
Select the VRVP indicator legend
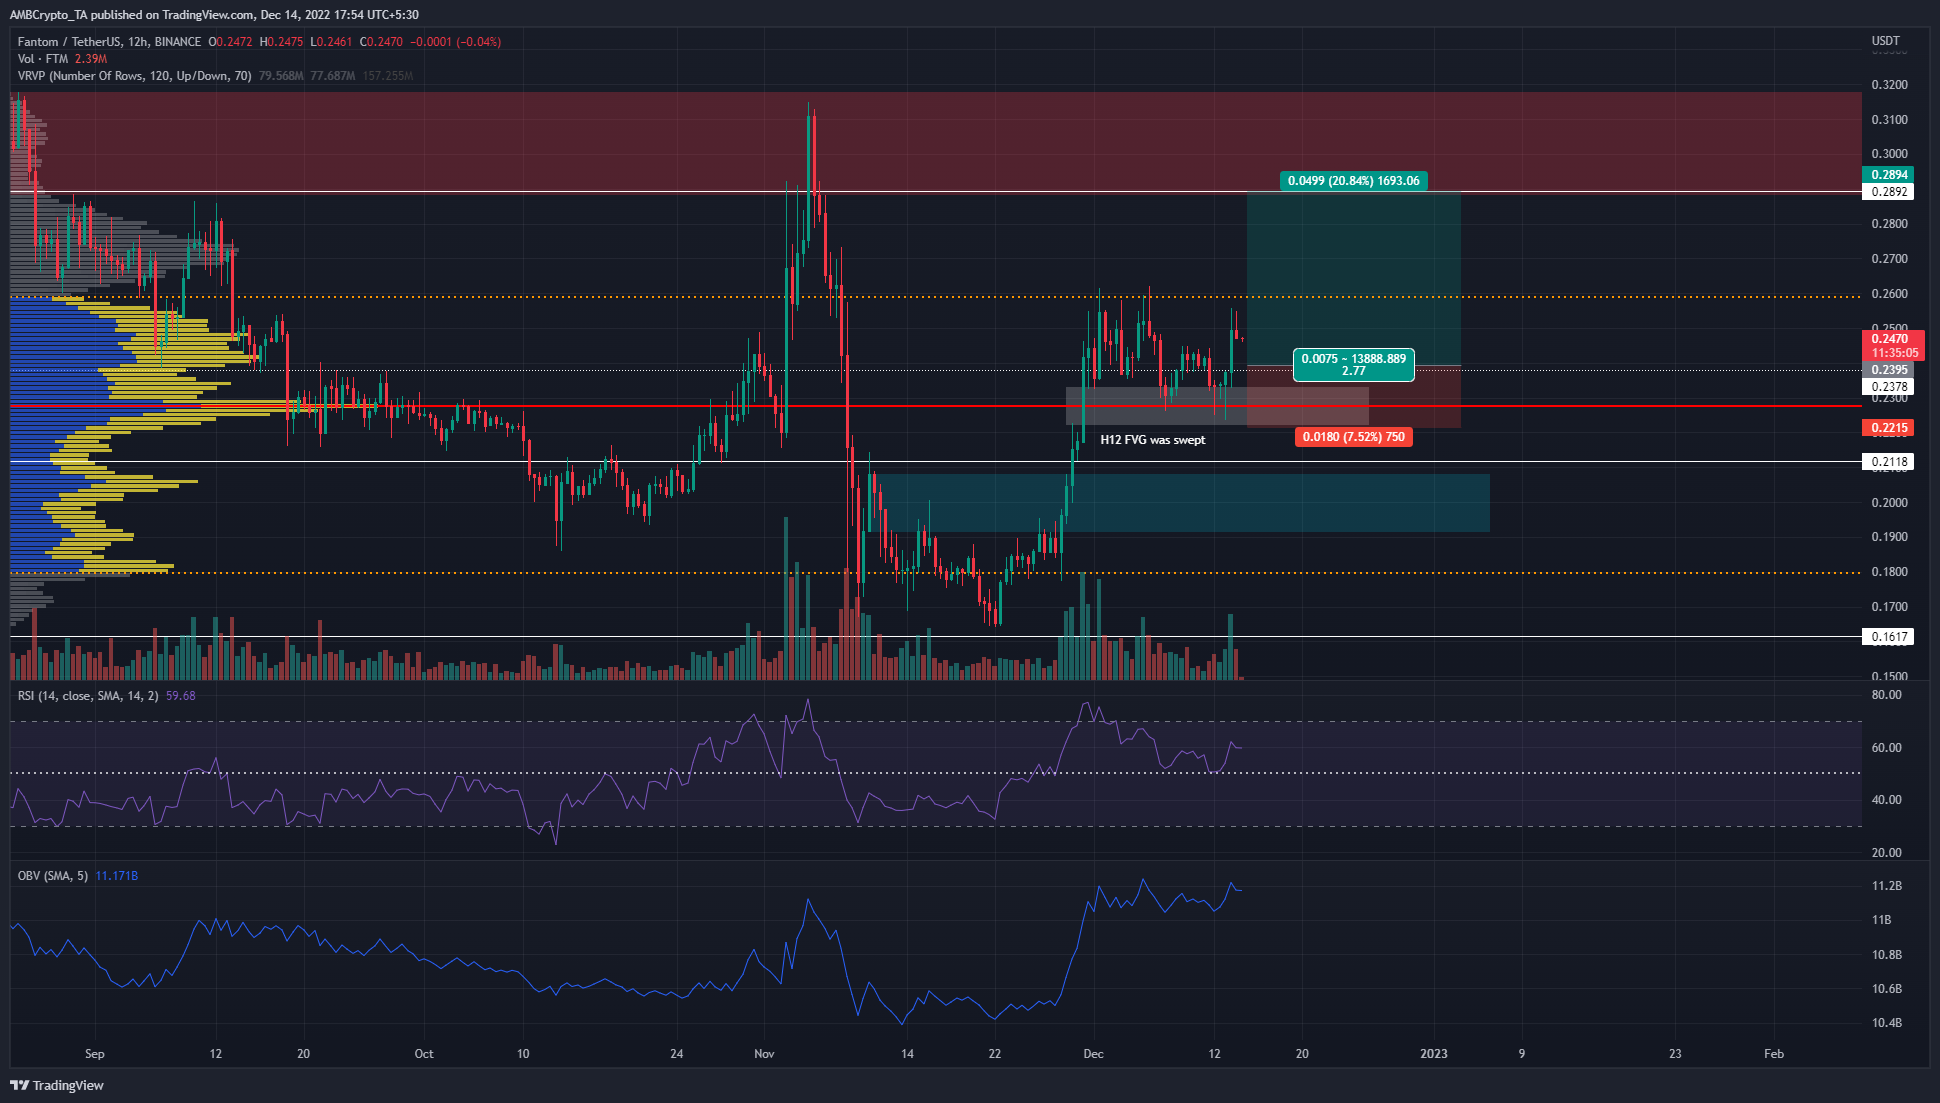pos(135,76)
